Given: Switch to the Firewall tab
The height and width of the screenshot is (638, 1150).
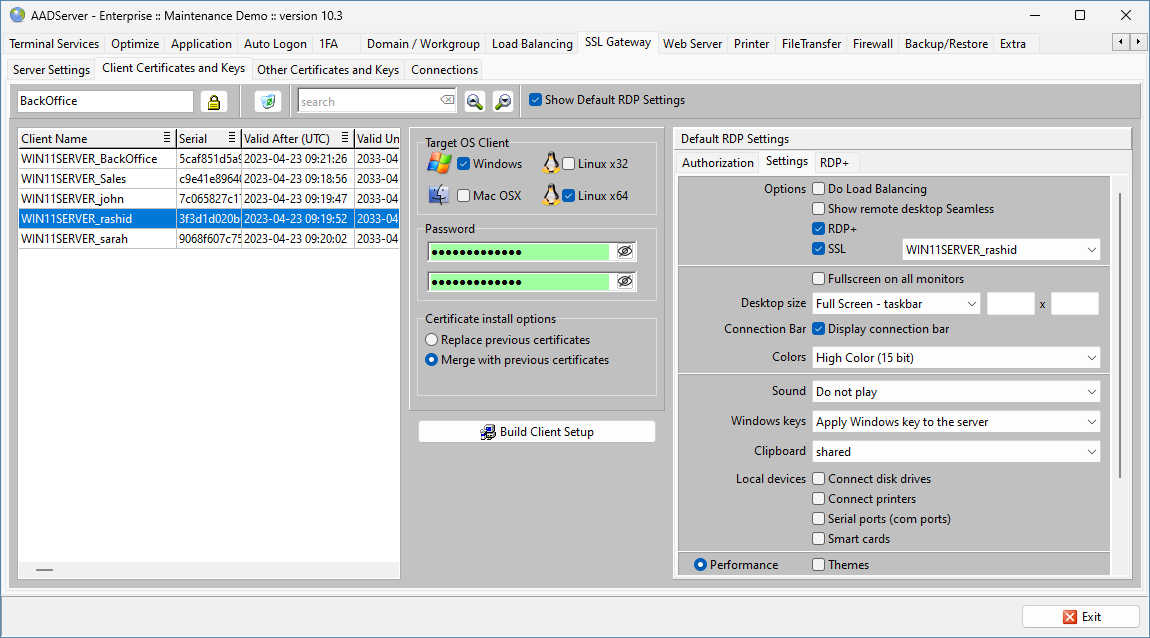Looking at the screenshot, I should 872,44.
